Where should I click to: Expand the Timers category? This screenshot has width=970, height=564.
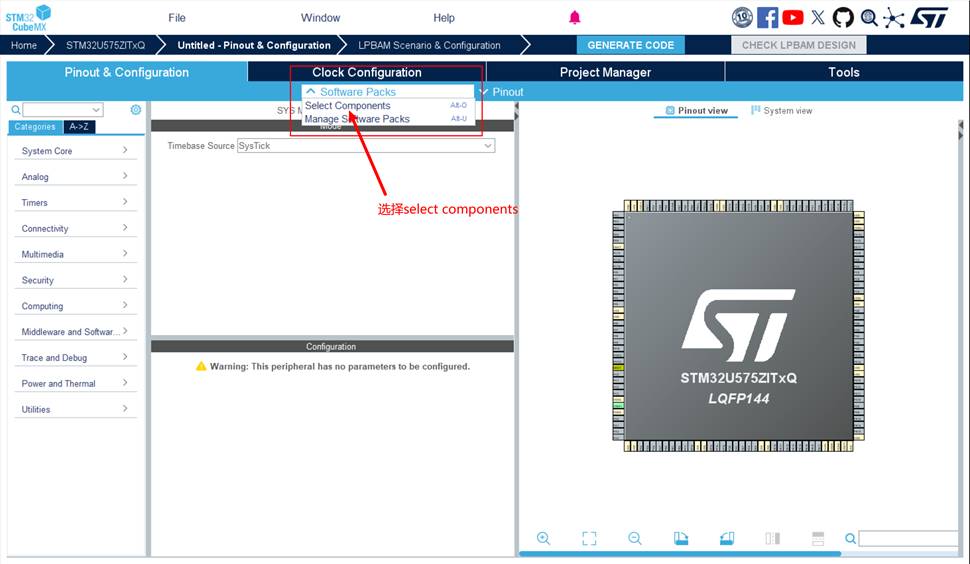[x=75, y=203]
